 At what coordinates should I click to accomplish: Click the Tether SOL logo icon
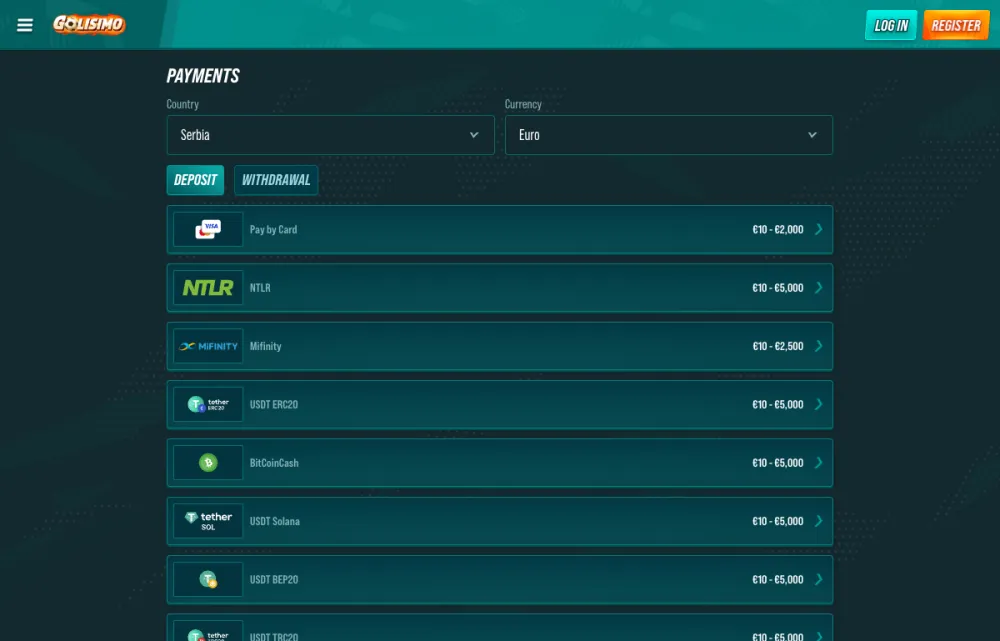coord(208,521)
